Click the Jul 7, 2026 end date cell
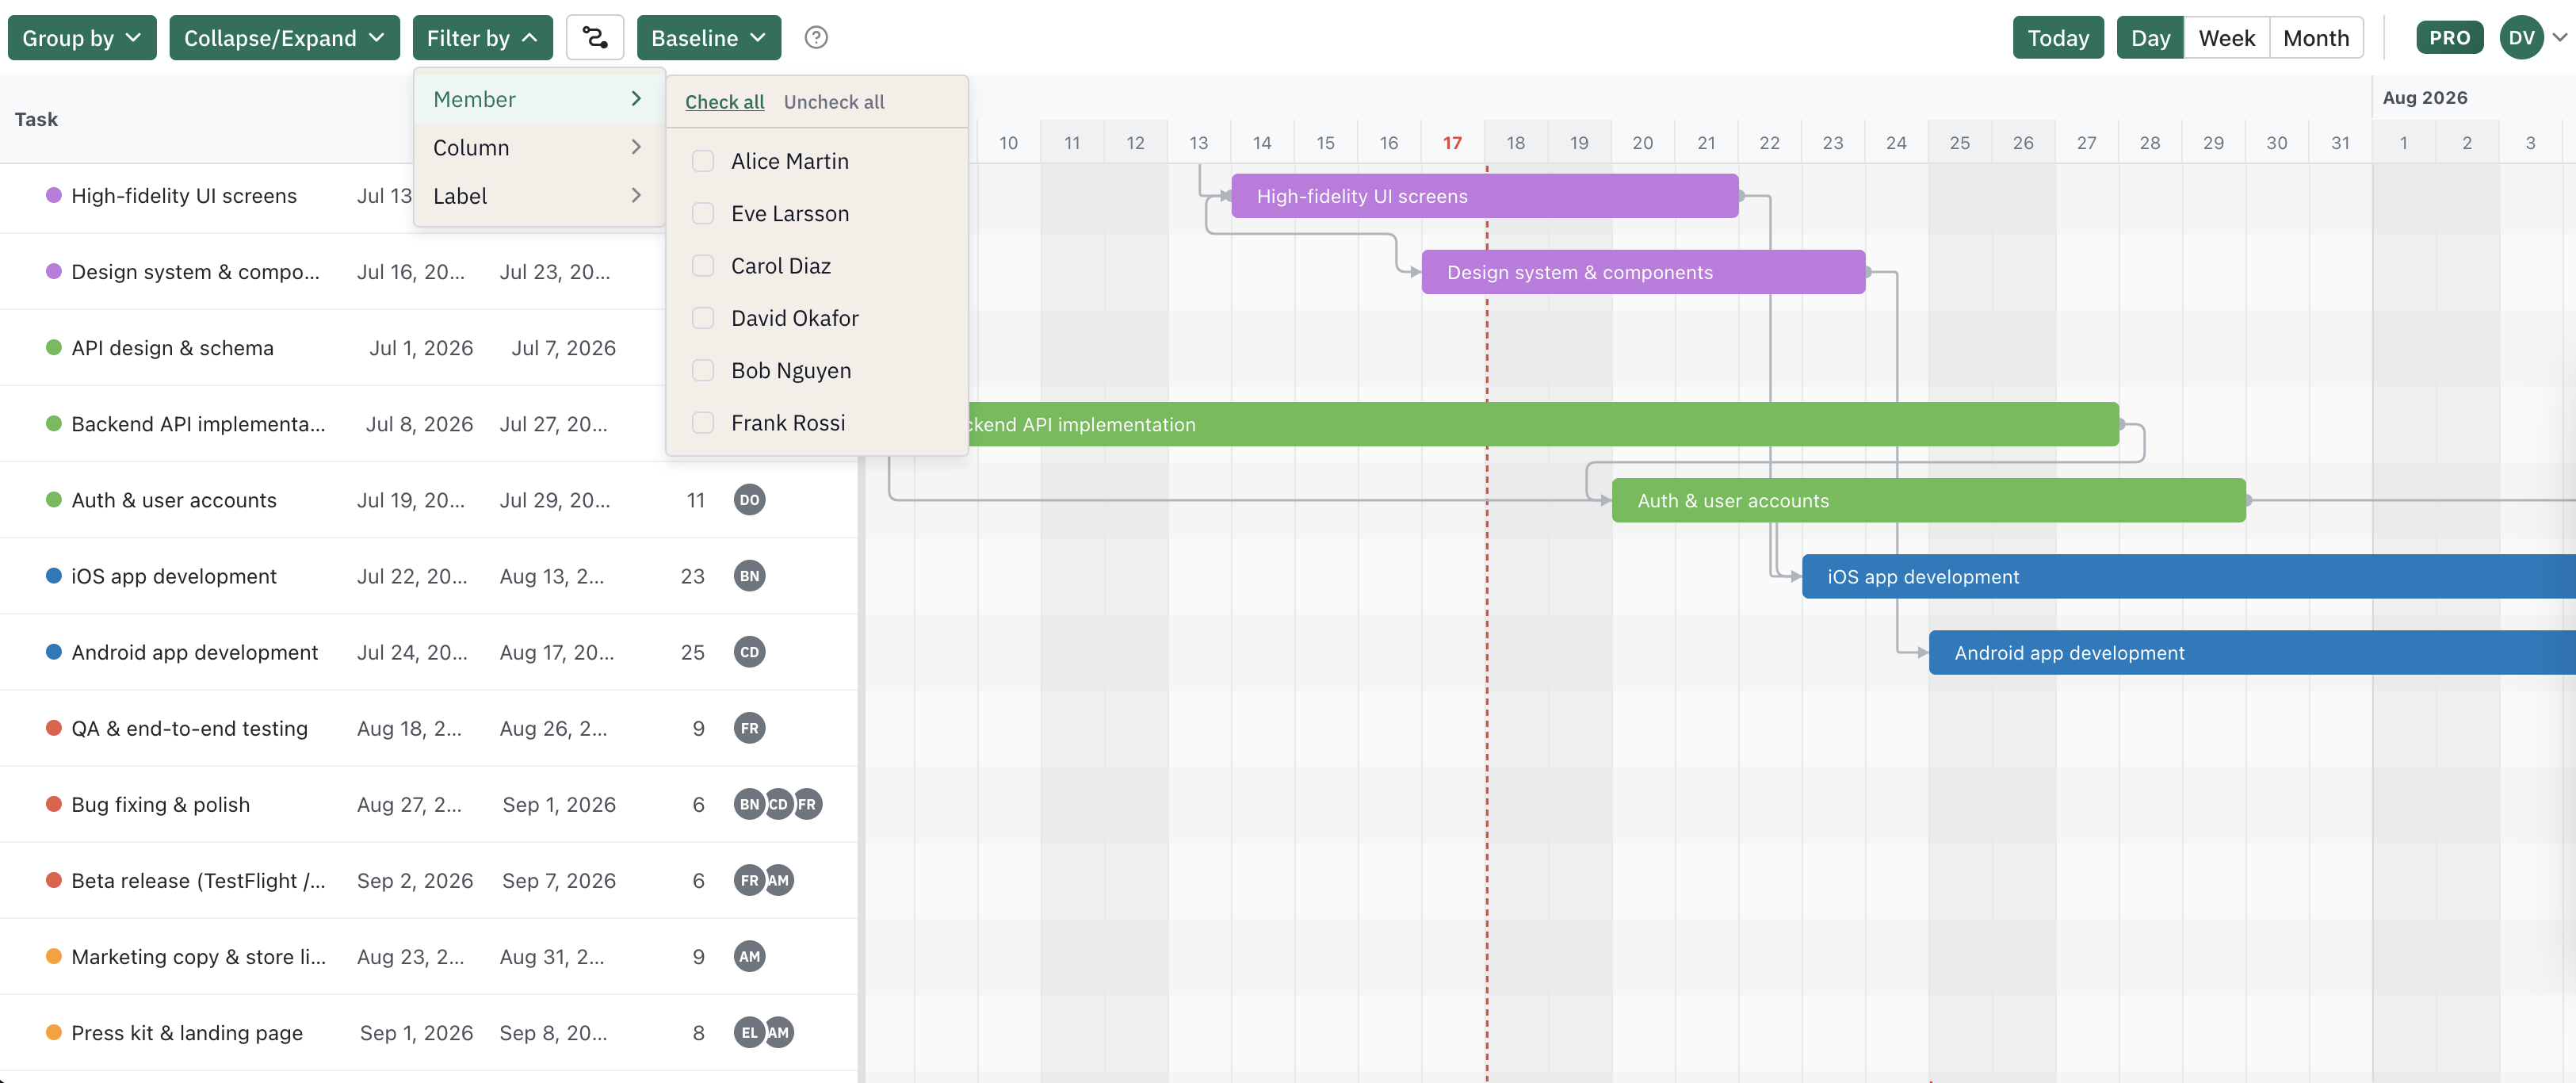This screenshot has width=2576, height=1083. pos(563,348)
